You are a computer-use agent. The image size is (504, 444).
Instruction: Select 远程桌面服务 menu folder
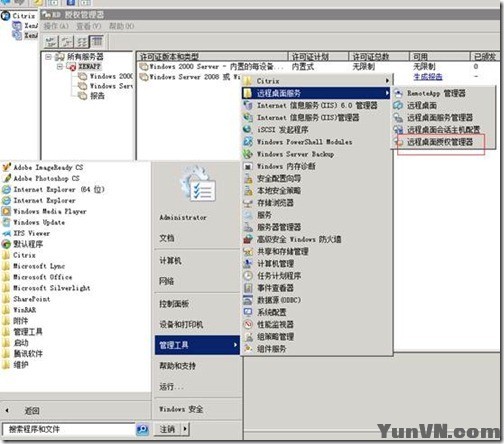[x=316, y=93]
